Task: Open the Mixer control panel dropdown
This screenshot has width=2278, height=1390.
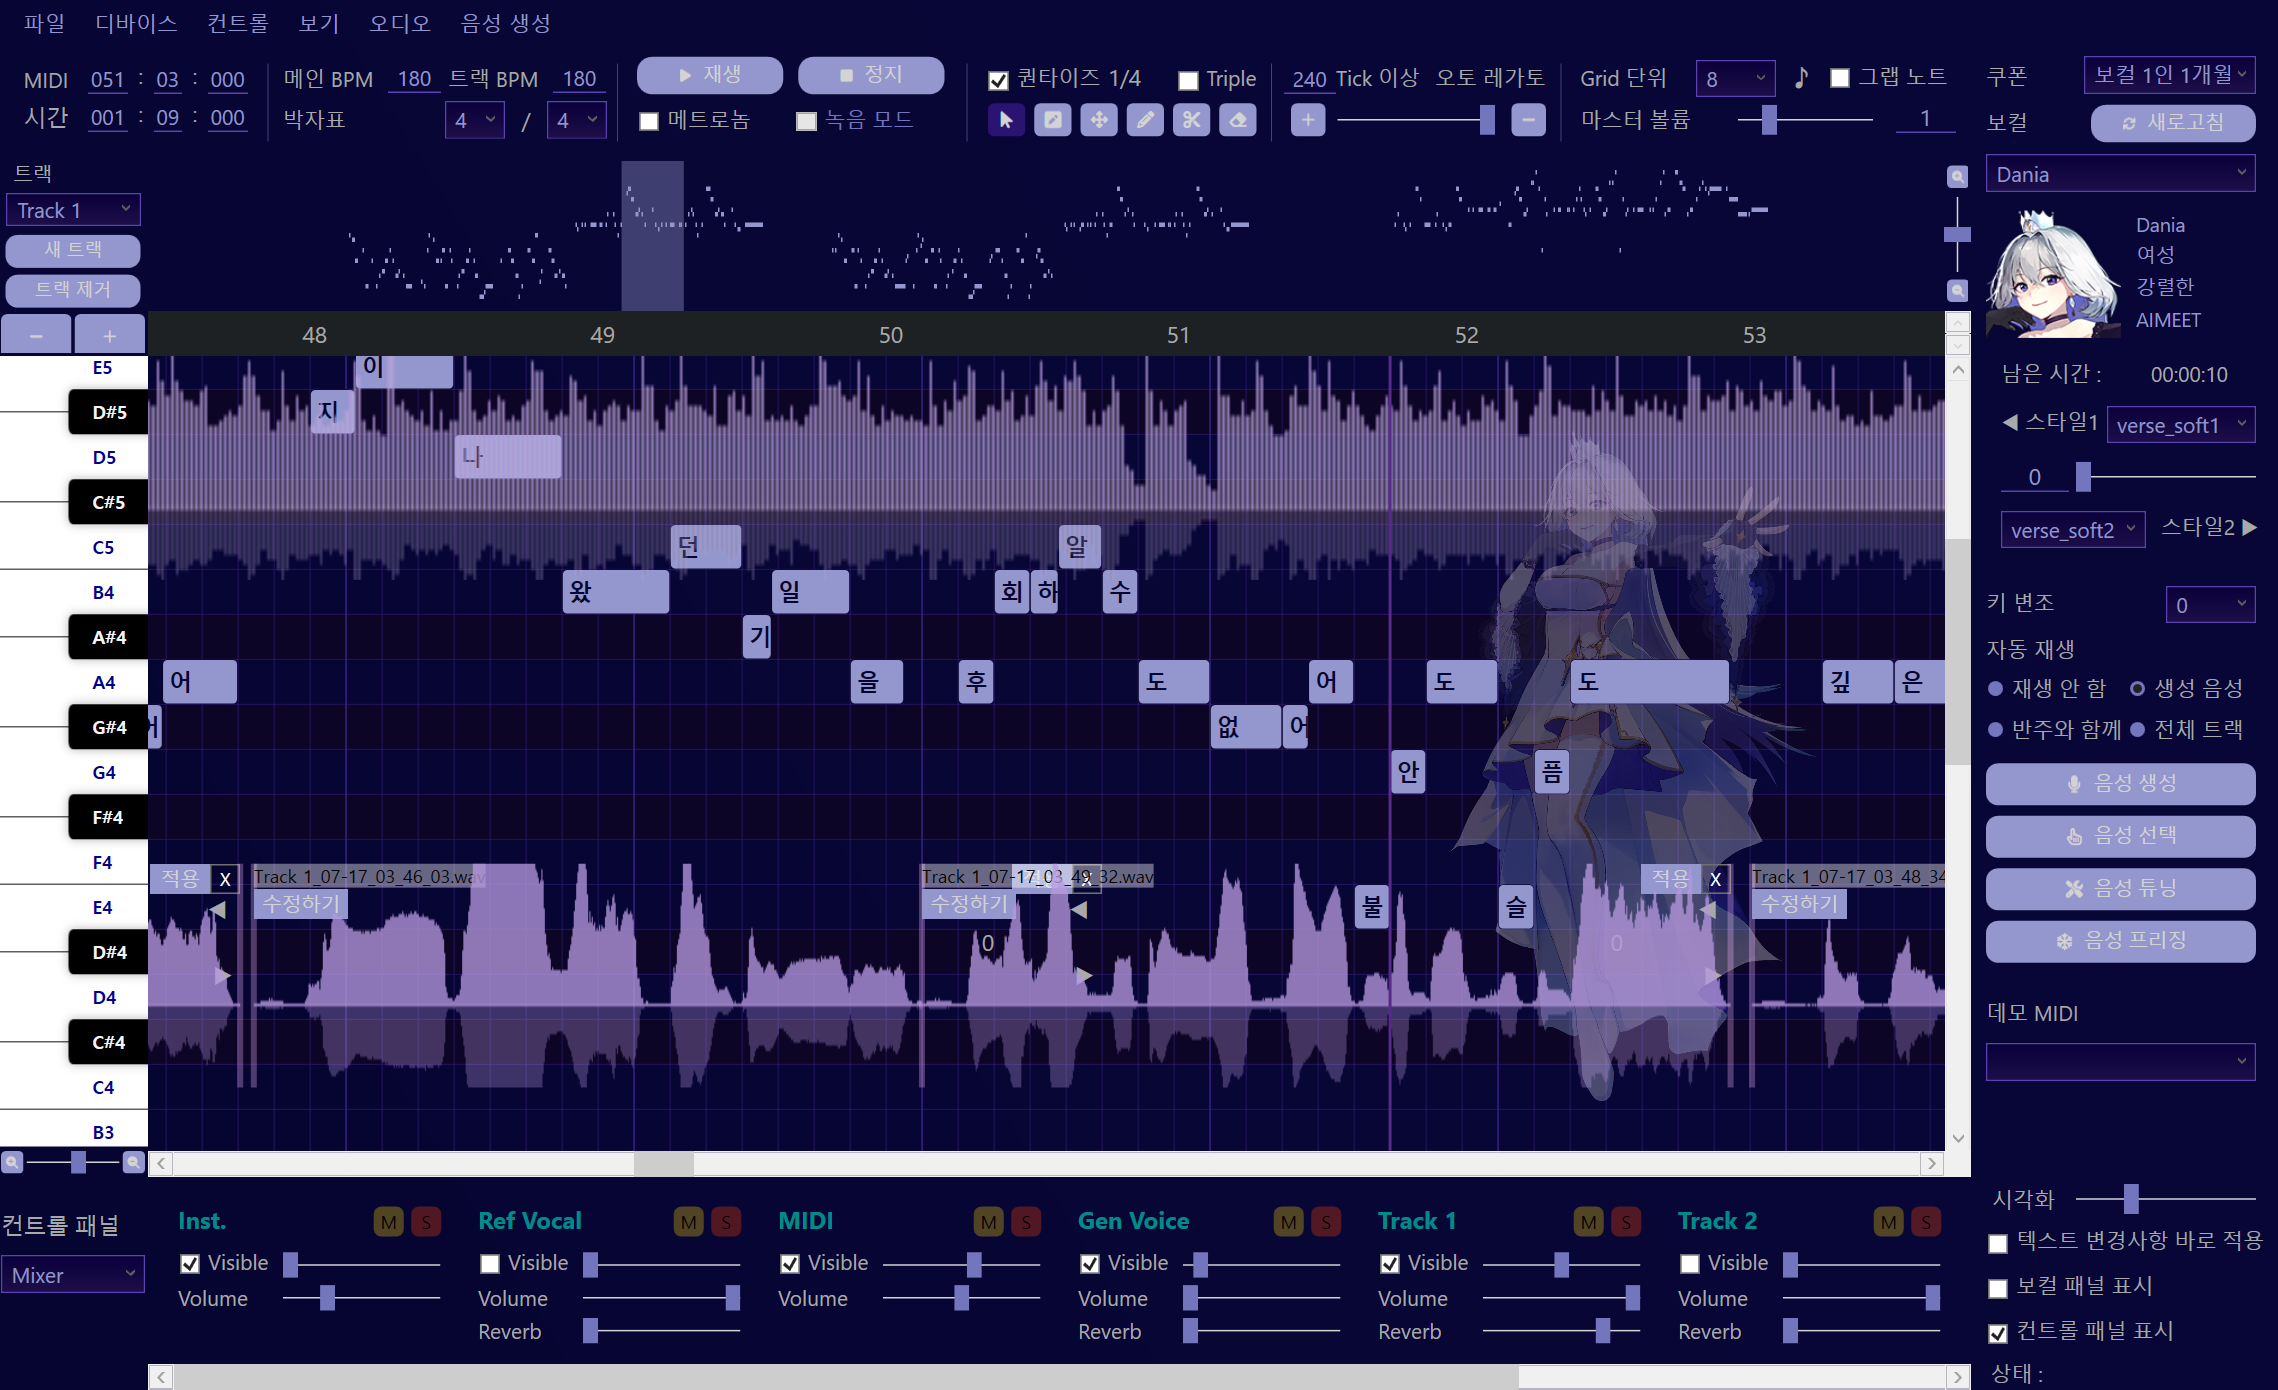Action: click(72, 1275)
